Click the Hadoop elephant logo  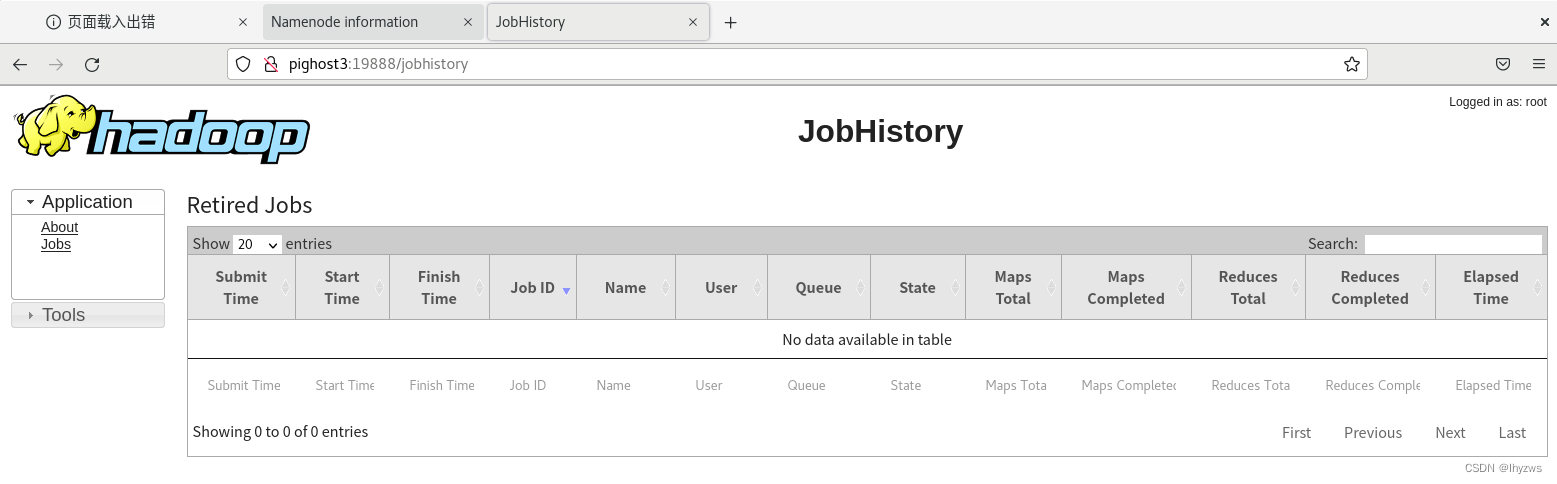(x=162, y=129)
